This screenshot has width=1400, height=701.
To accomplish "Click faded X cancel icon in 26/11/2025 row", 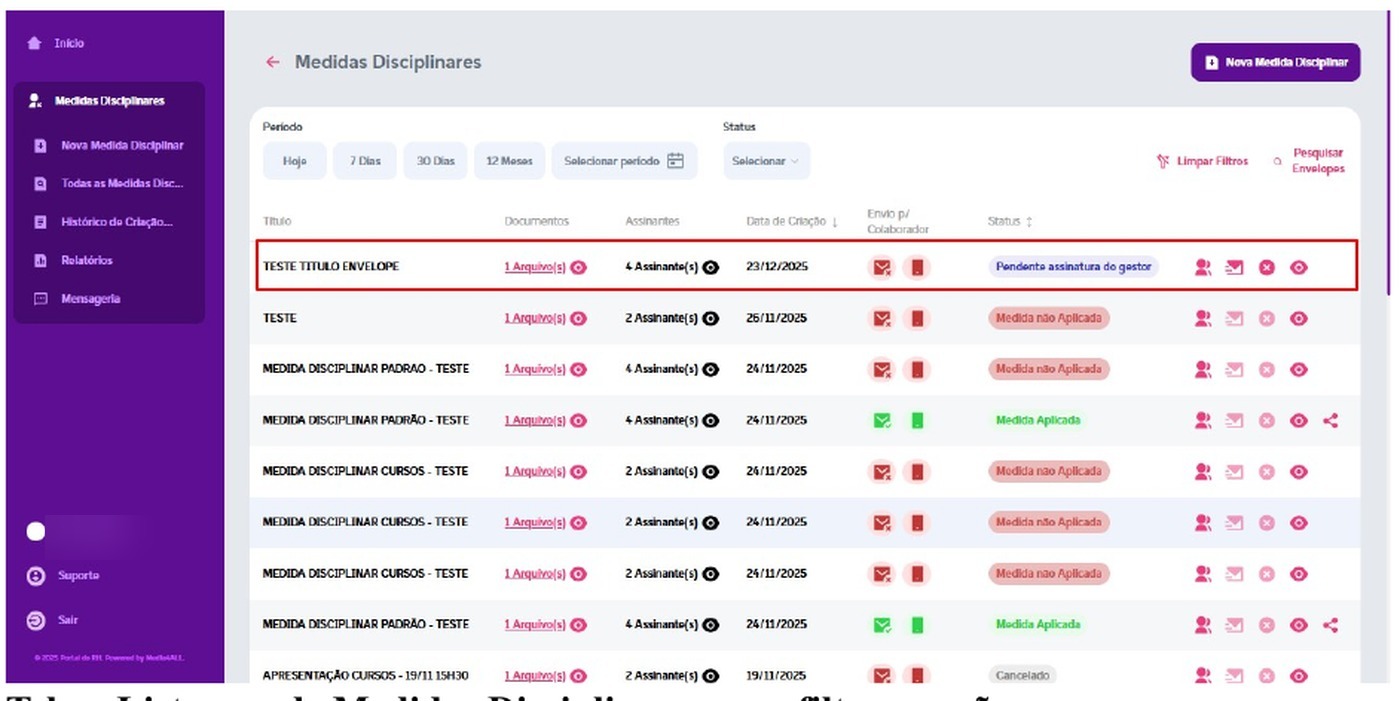I will tap(1267, 318).
